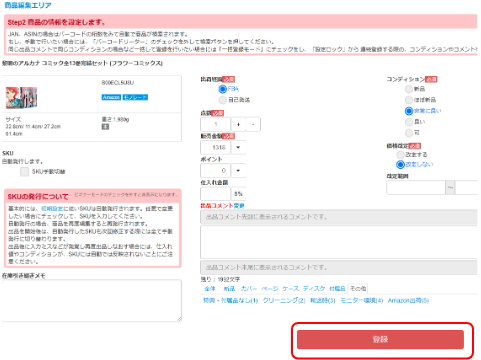Click the purchase cost input field
This screenshot has width=481, height=360.
click(215, 194)
